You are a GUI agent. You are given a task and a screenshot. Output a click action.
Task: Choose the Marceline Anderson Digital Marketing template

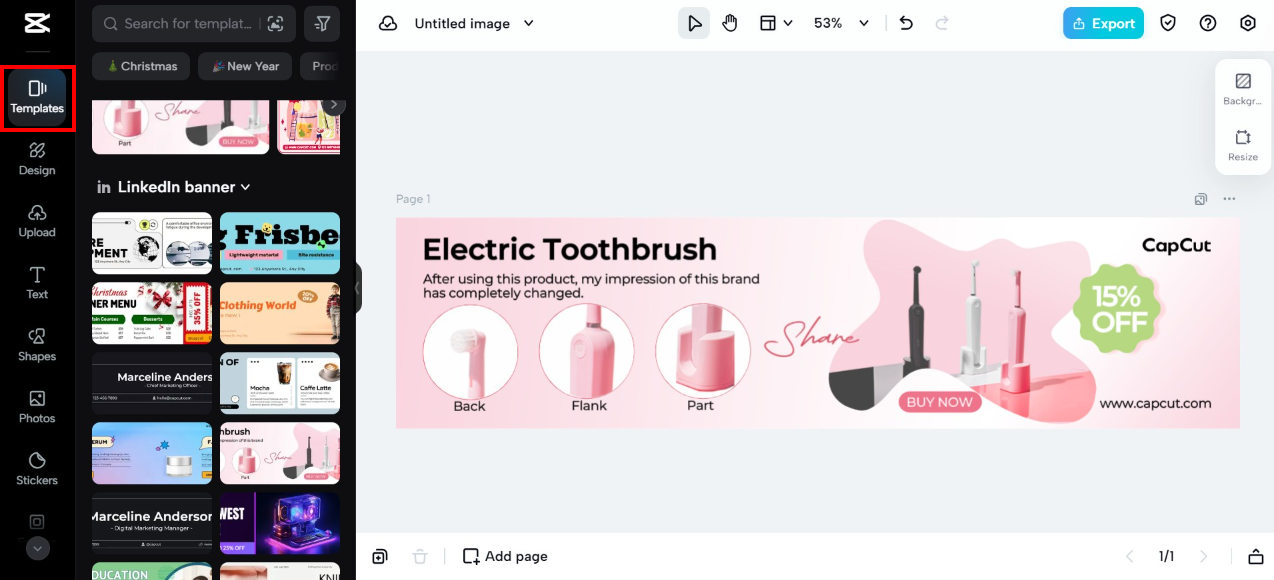point(152,523)
